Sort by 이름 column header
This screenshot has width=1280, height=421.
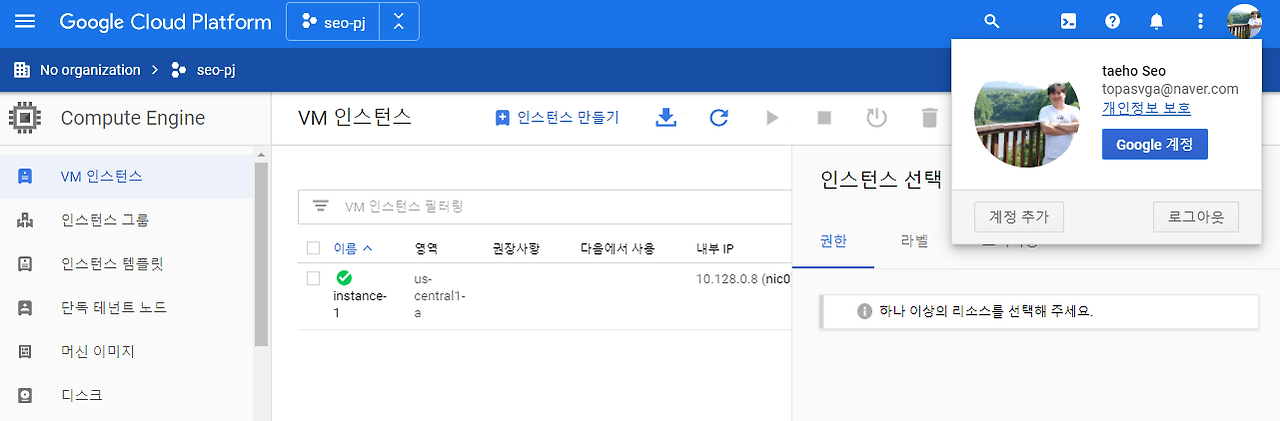[x=352, y=248]
